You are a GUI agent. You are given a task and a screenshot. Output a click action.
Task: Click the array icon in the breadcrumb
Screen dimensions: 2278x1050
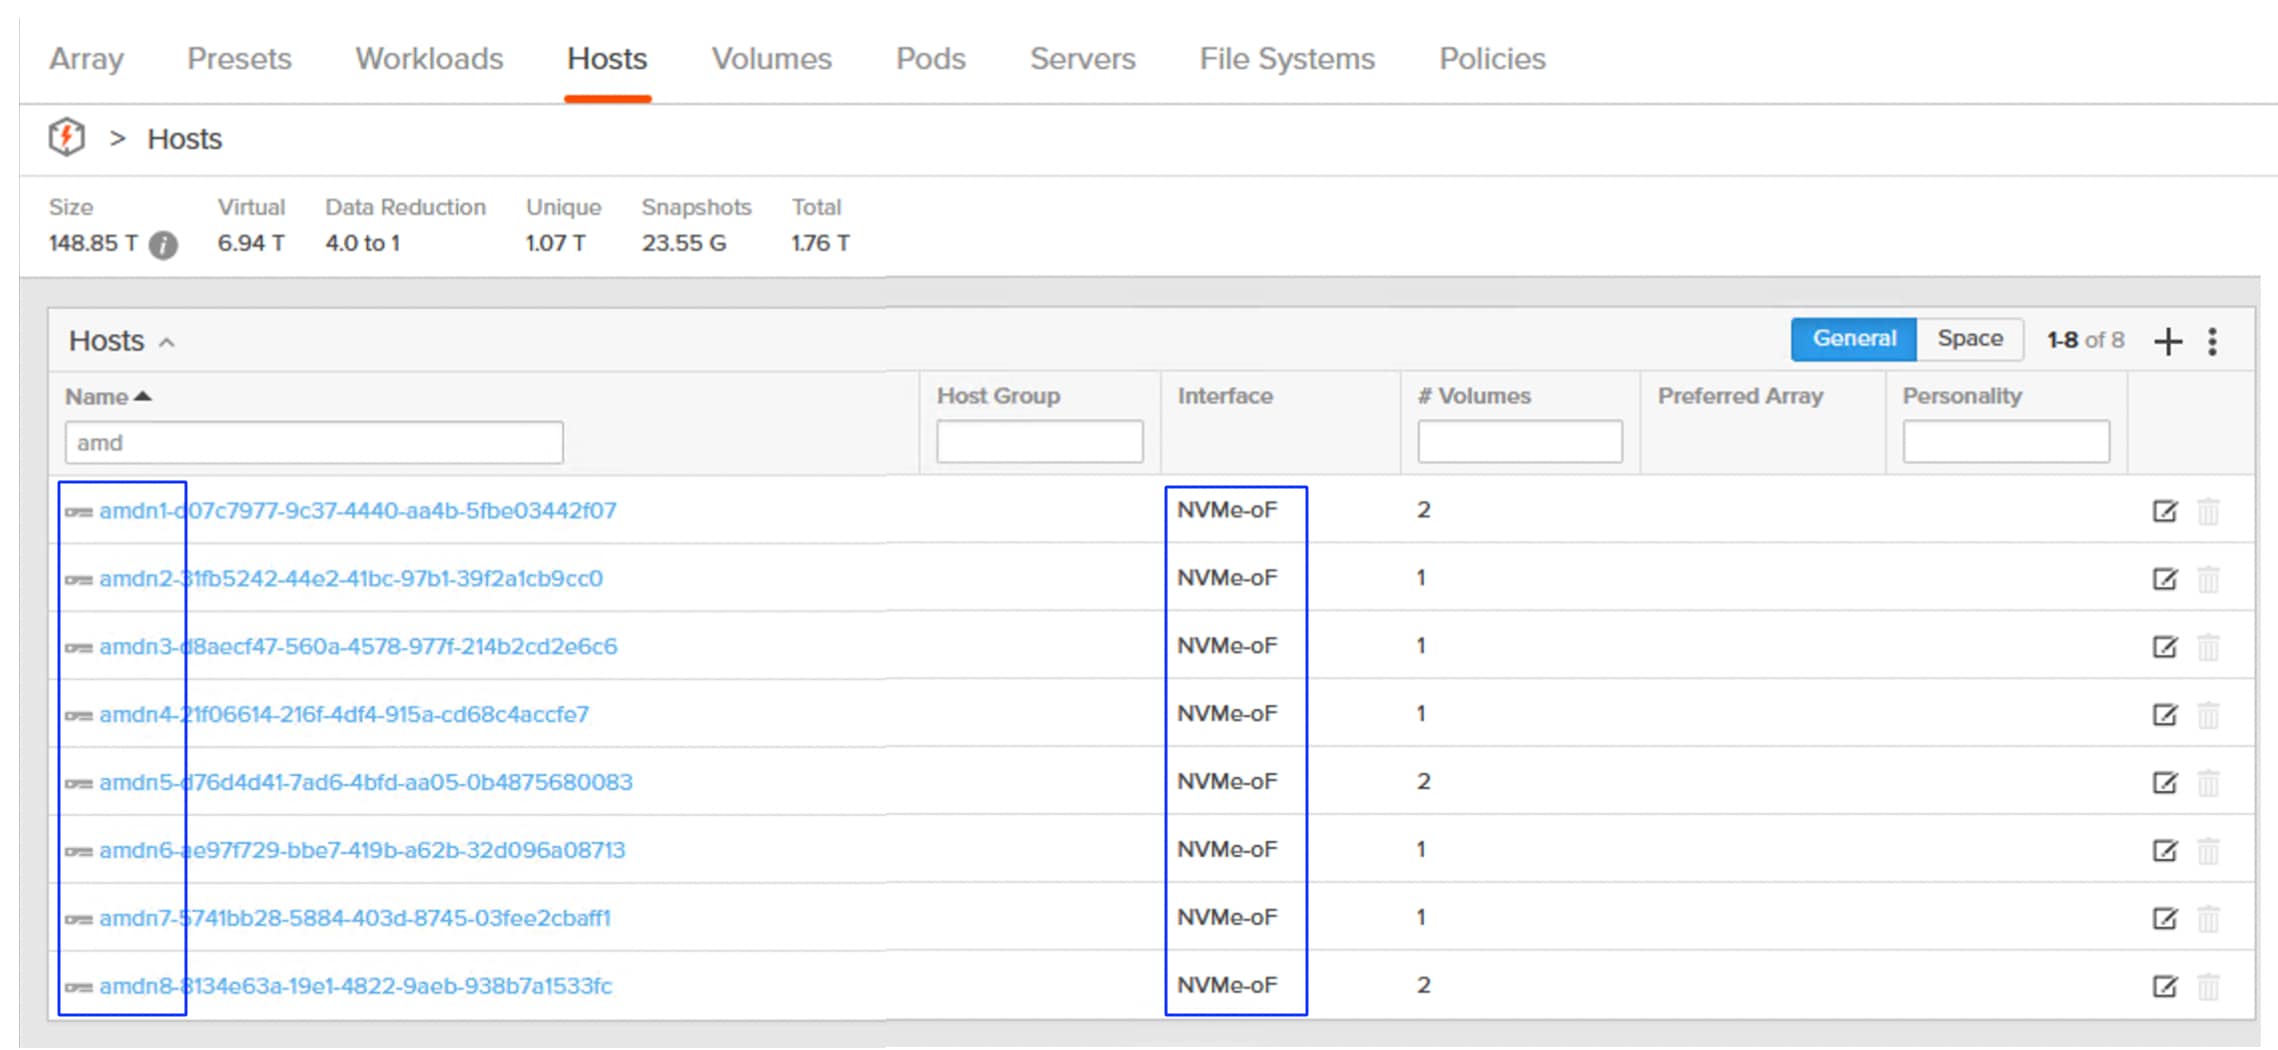click(x=66, y=138)
